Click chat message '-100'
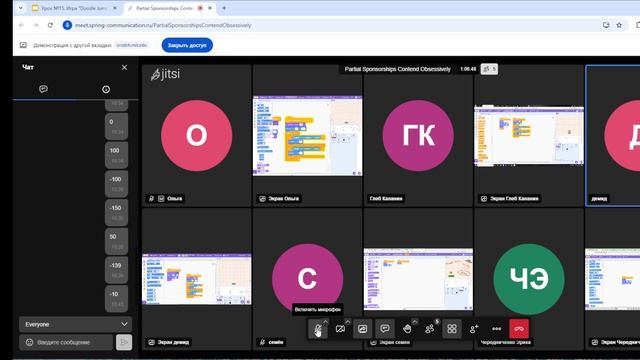Viewport: 640px width, 360px height. coord(116,184)
